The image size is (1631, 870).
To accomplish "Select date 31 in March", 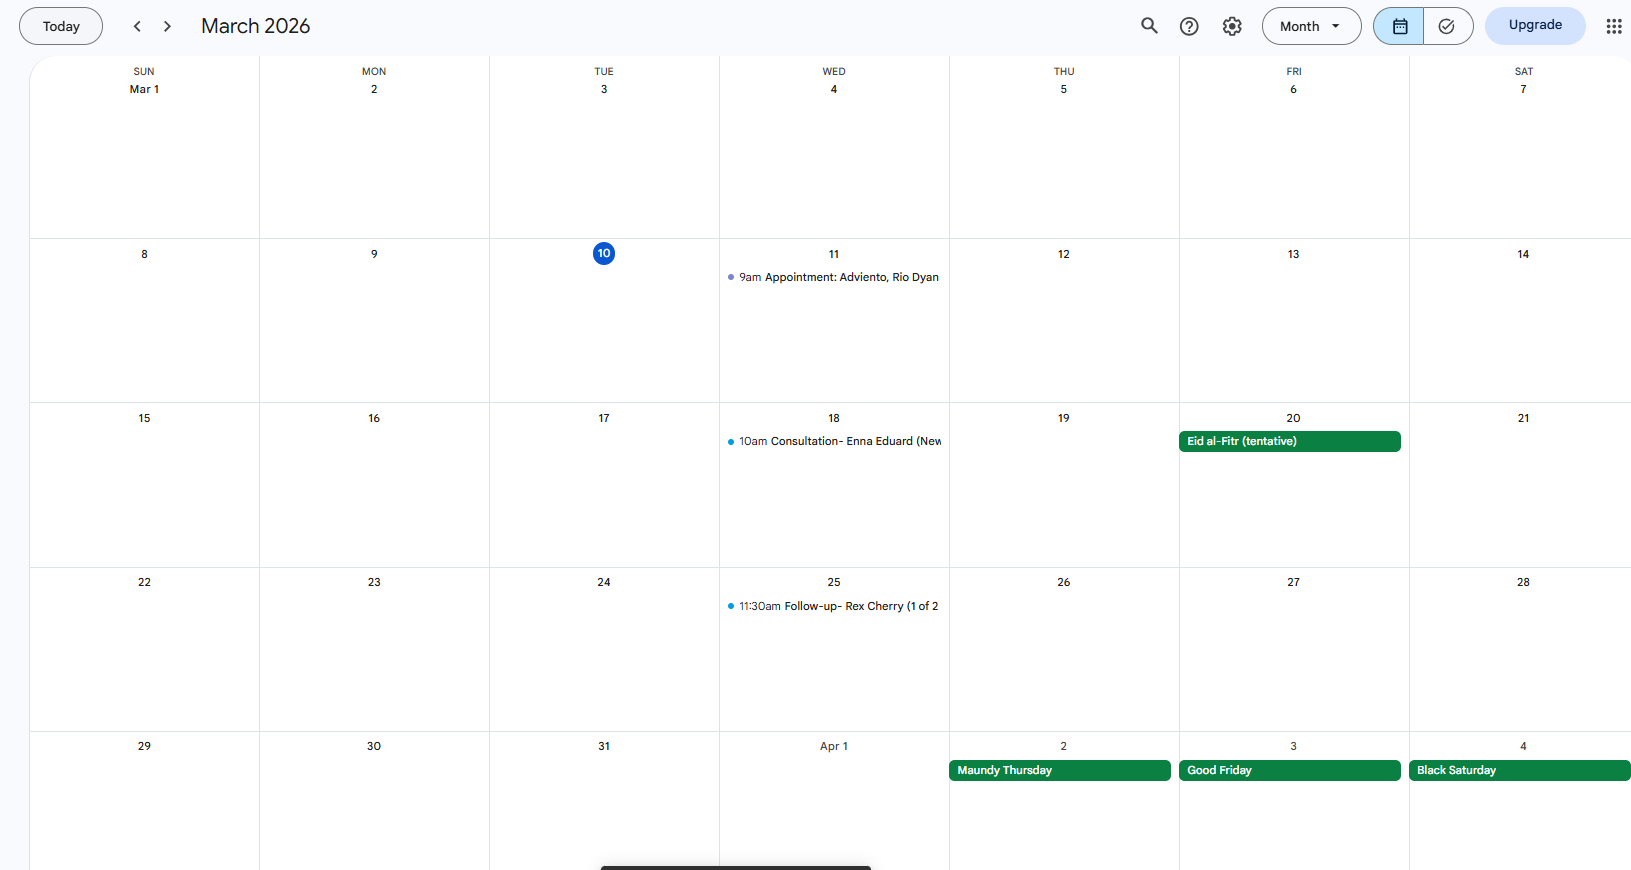I will coord(604,746).
